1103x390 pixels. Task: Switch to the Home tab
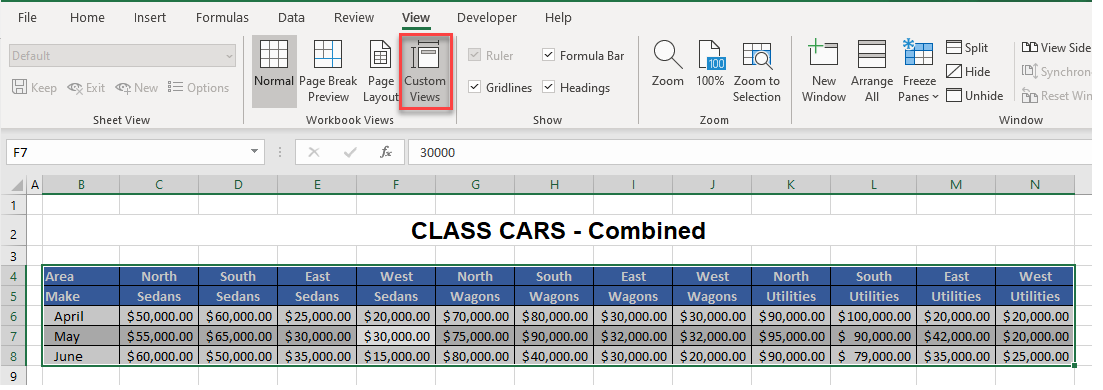pos(87,18)
